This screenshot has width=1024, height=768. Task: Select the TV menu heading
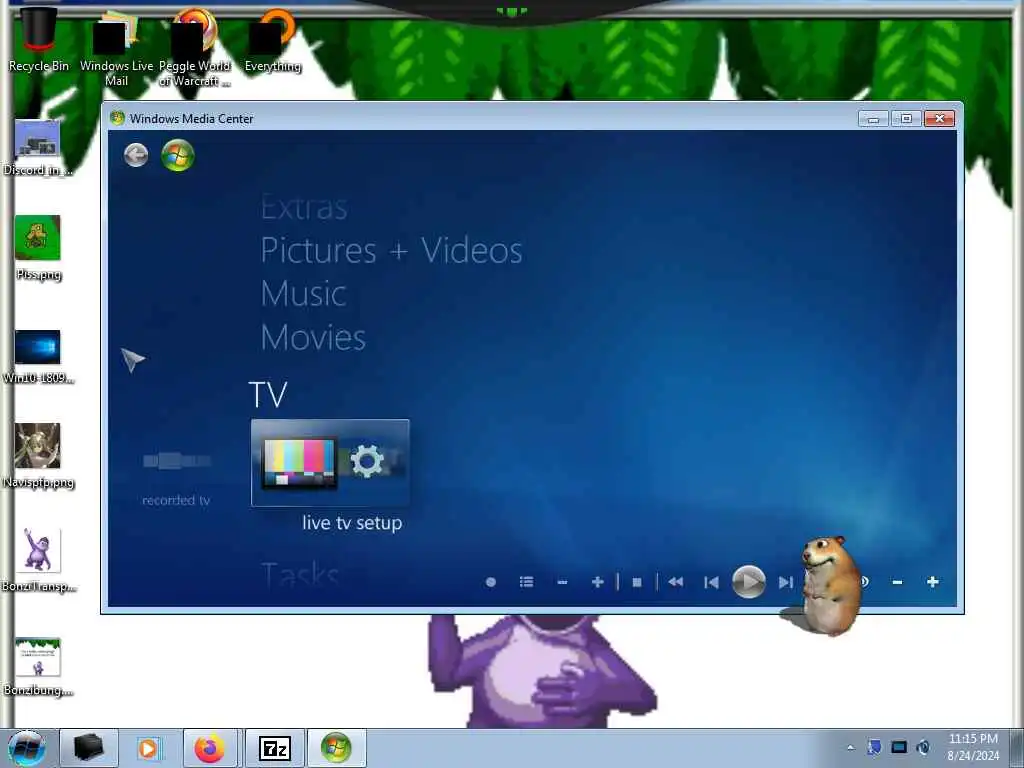pyautogui.click(x=268, y=394)
